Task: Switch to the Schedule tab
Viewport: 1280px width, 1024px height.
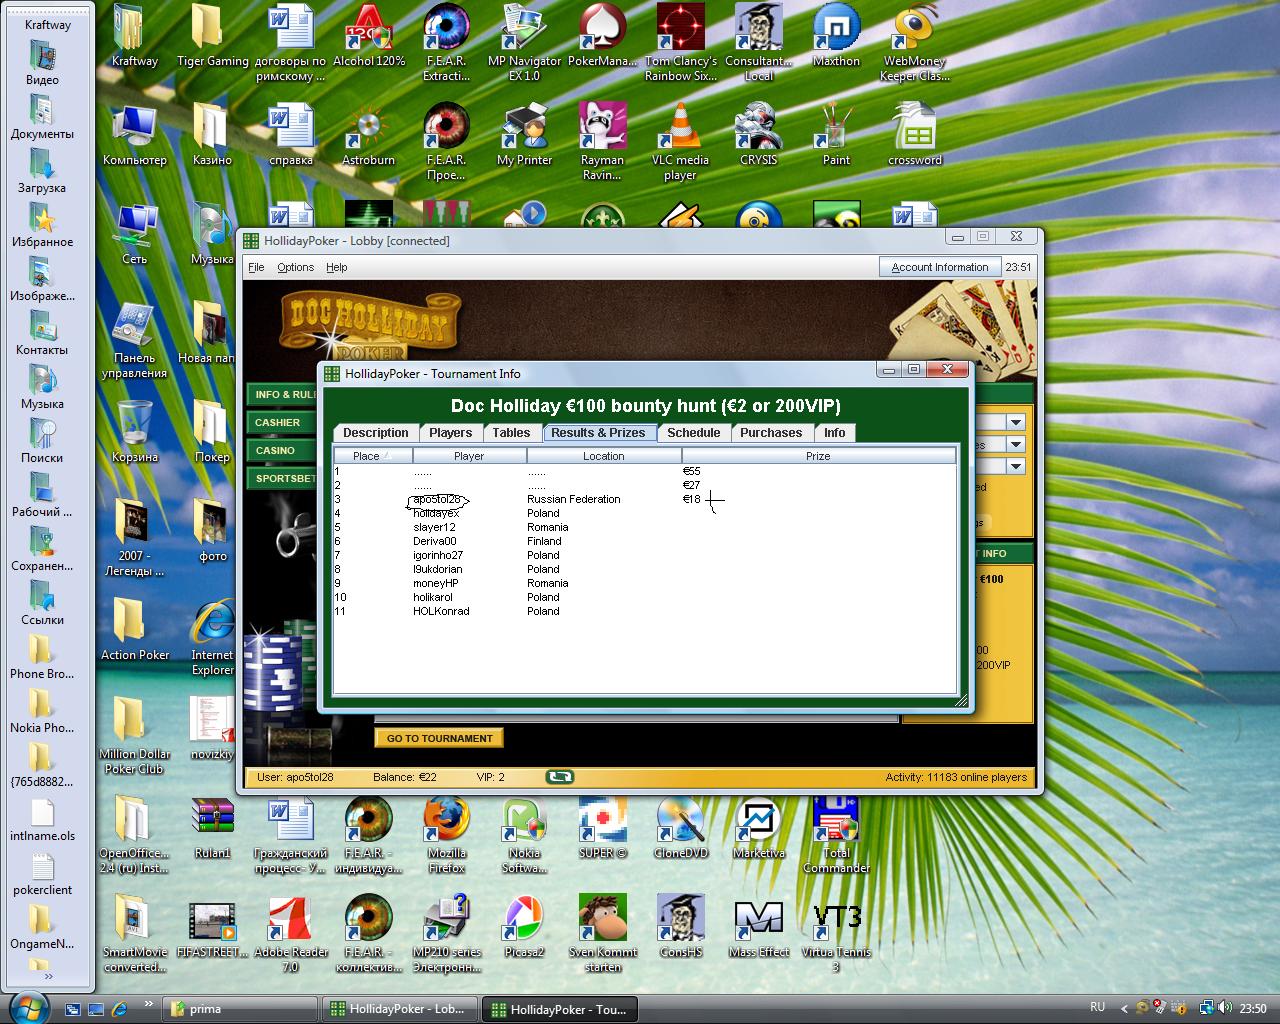Action: point(693,433)
